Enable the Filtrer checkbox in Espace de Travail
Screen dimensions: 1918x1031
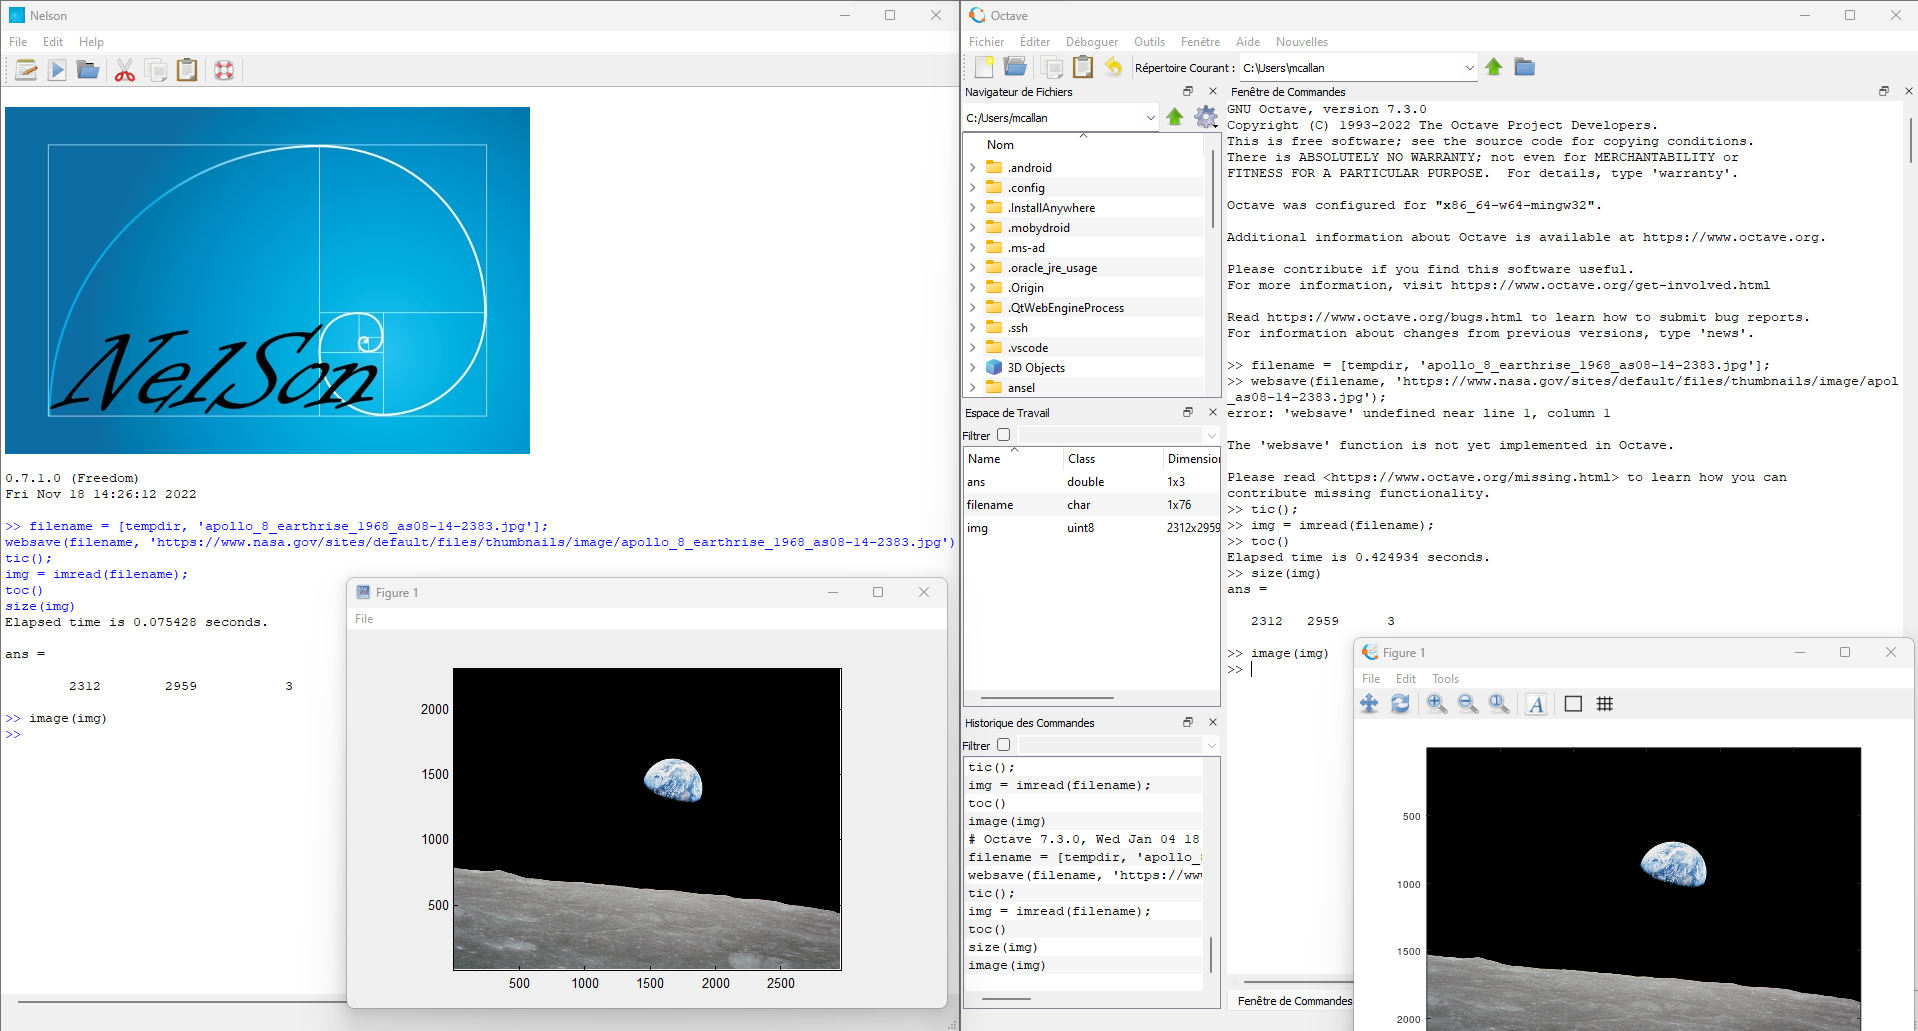1003,435
